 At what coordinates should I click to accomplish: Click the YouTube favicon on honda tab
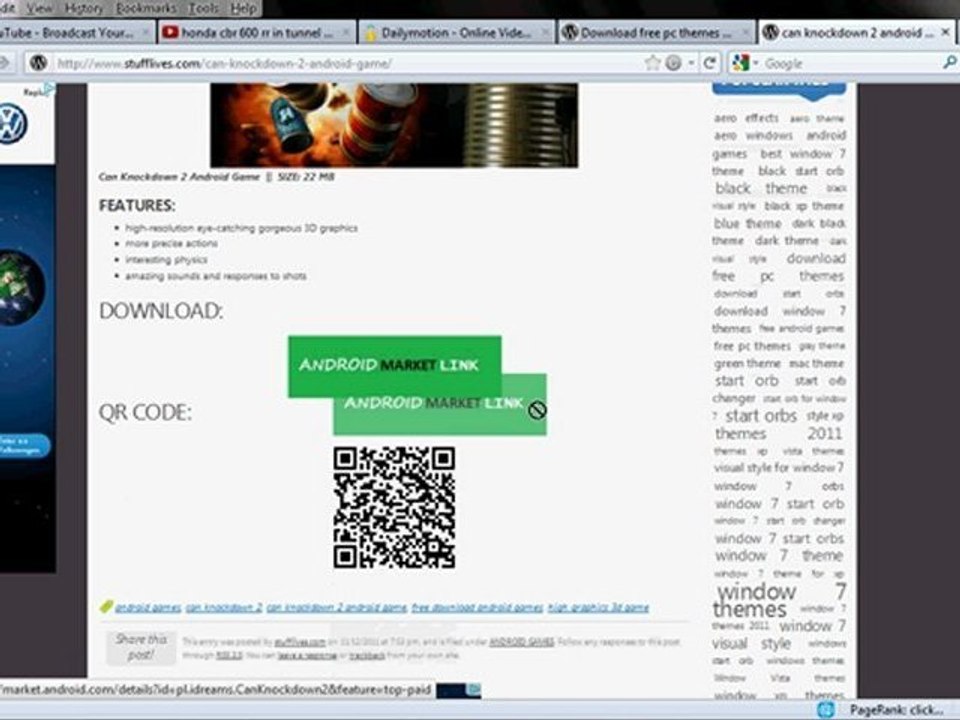170,32
